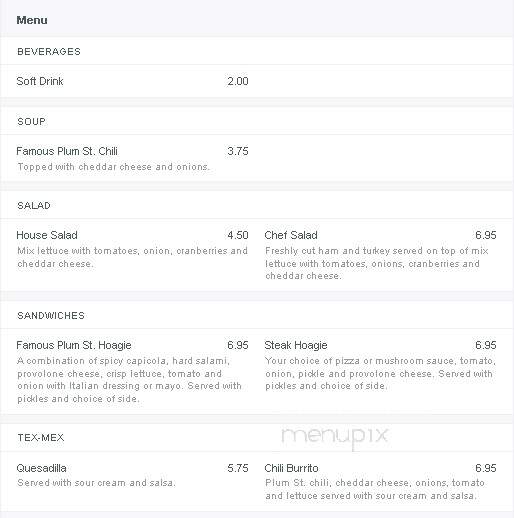Select the TEX-MEX section header

pos(41,438)
